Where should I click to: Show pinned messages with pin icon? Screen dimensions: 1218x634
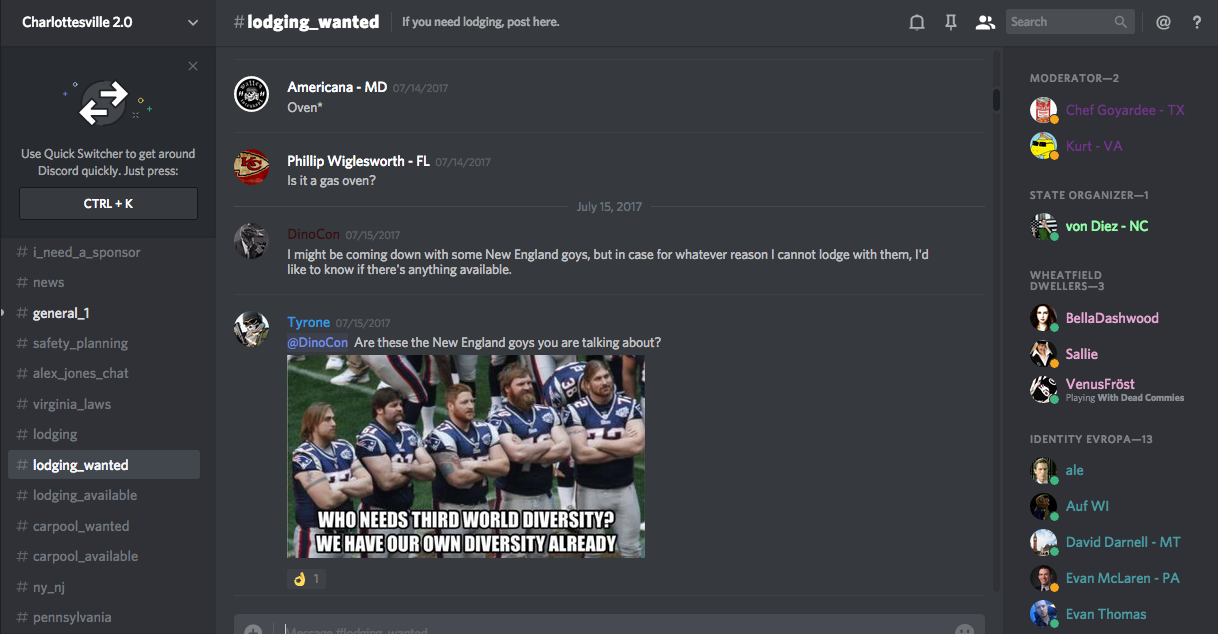click(x=951, y=22)
